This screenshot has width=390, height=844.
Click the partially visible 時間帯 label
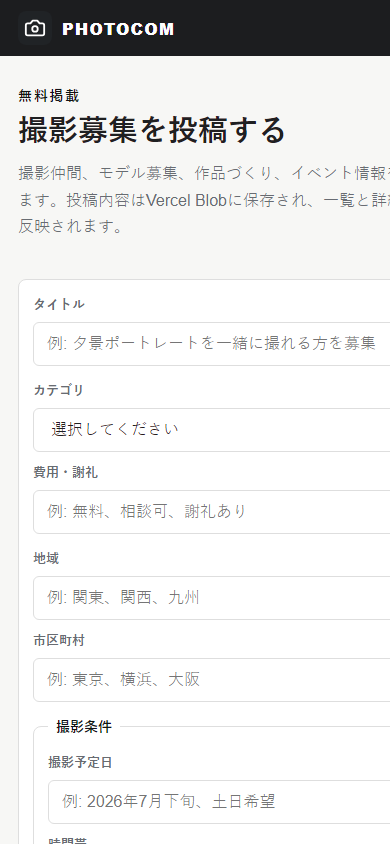[61, 841]
